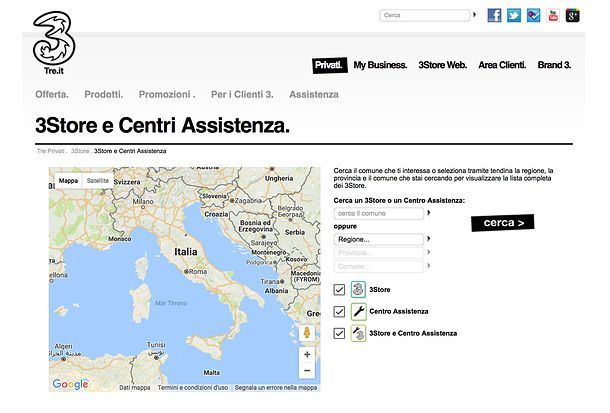Click the cerca > button

click(x=503, y=223)
